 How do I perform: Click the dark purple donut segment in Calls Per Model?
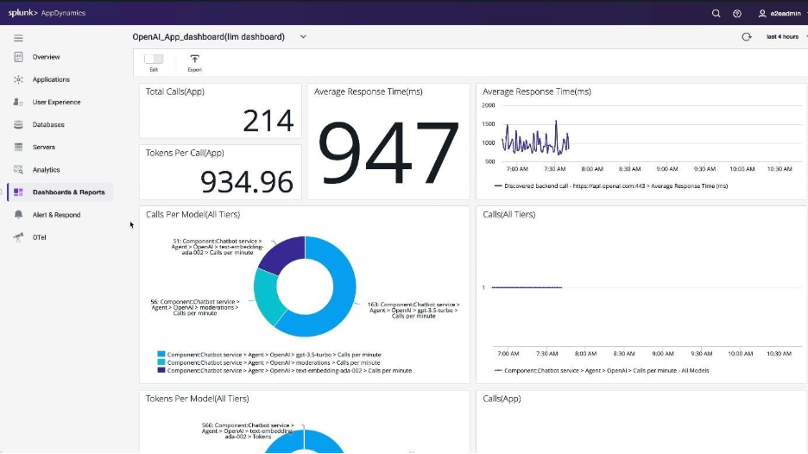pos(284,253)
